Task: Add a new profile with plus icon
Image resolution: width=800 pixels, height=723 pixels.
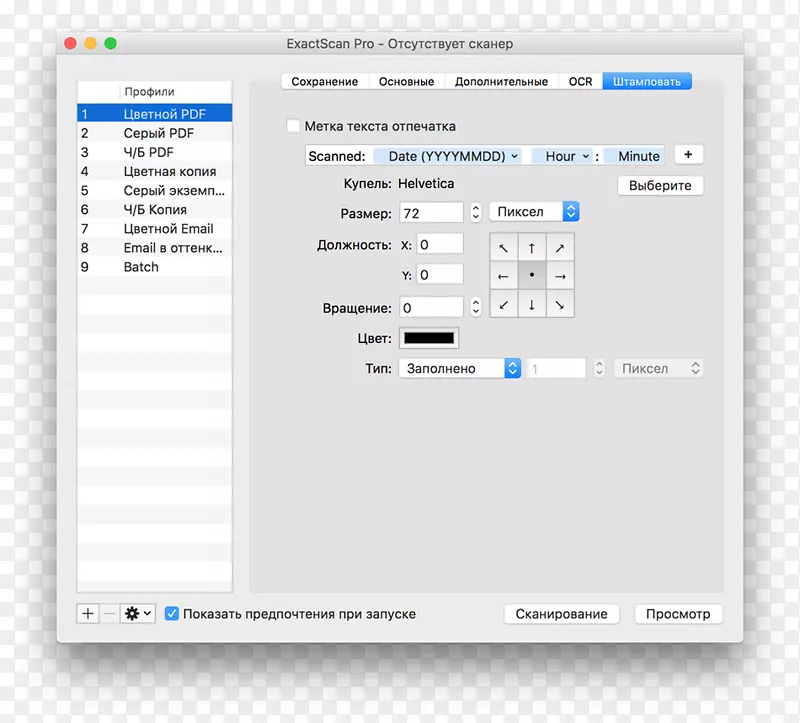Action: point(88,614)
